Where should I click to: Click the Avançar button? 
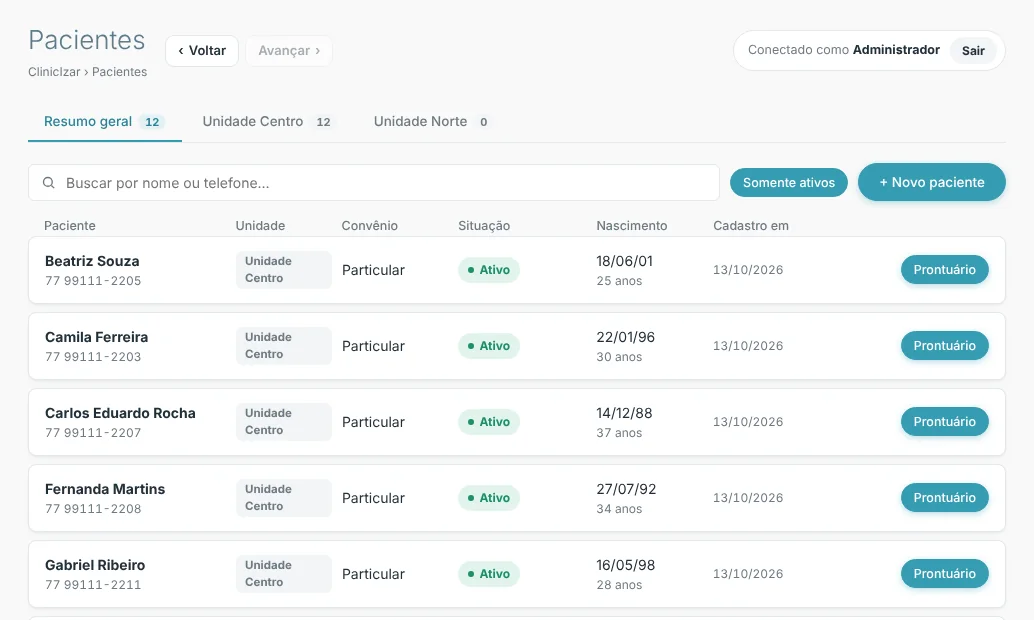(289, 51)
